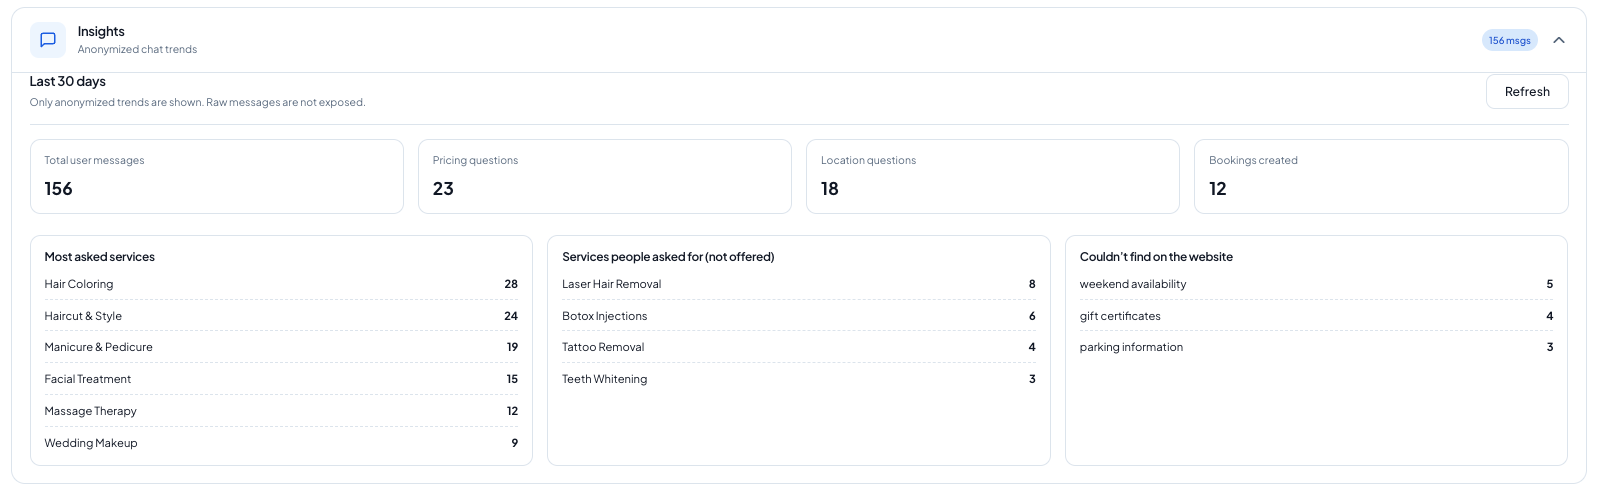Click the Location questions card

tap(992, 176)
